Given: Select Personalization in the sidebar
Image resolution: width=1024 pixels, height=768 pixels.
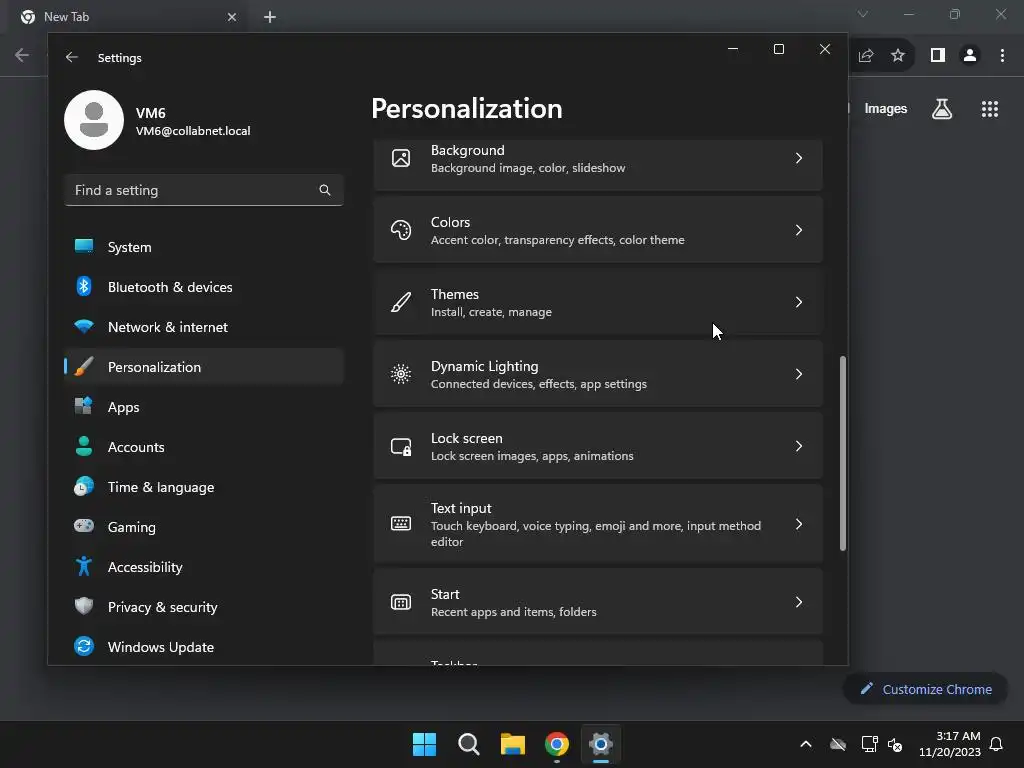Looking at the screenshot, I should [x=204, y=366].
